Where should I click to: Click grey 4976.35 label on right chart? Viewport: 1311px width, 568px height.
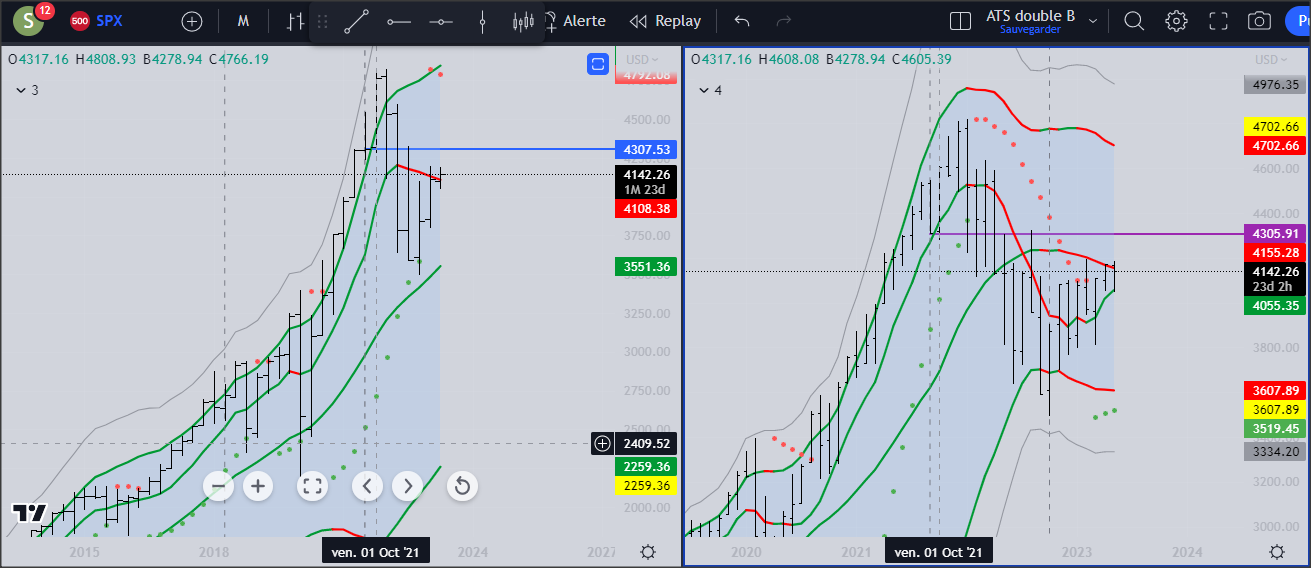click(x=1275, y=85)
